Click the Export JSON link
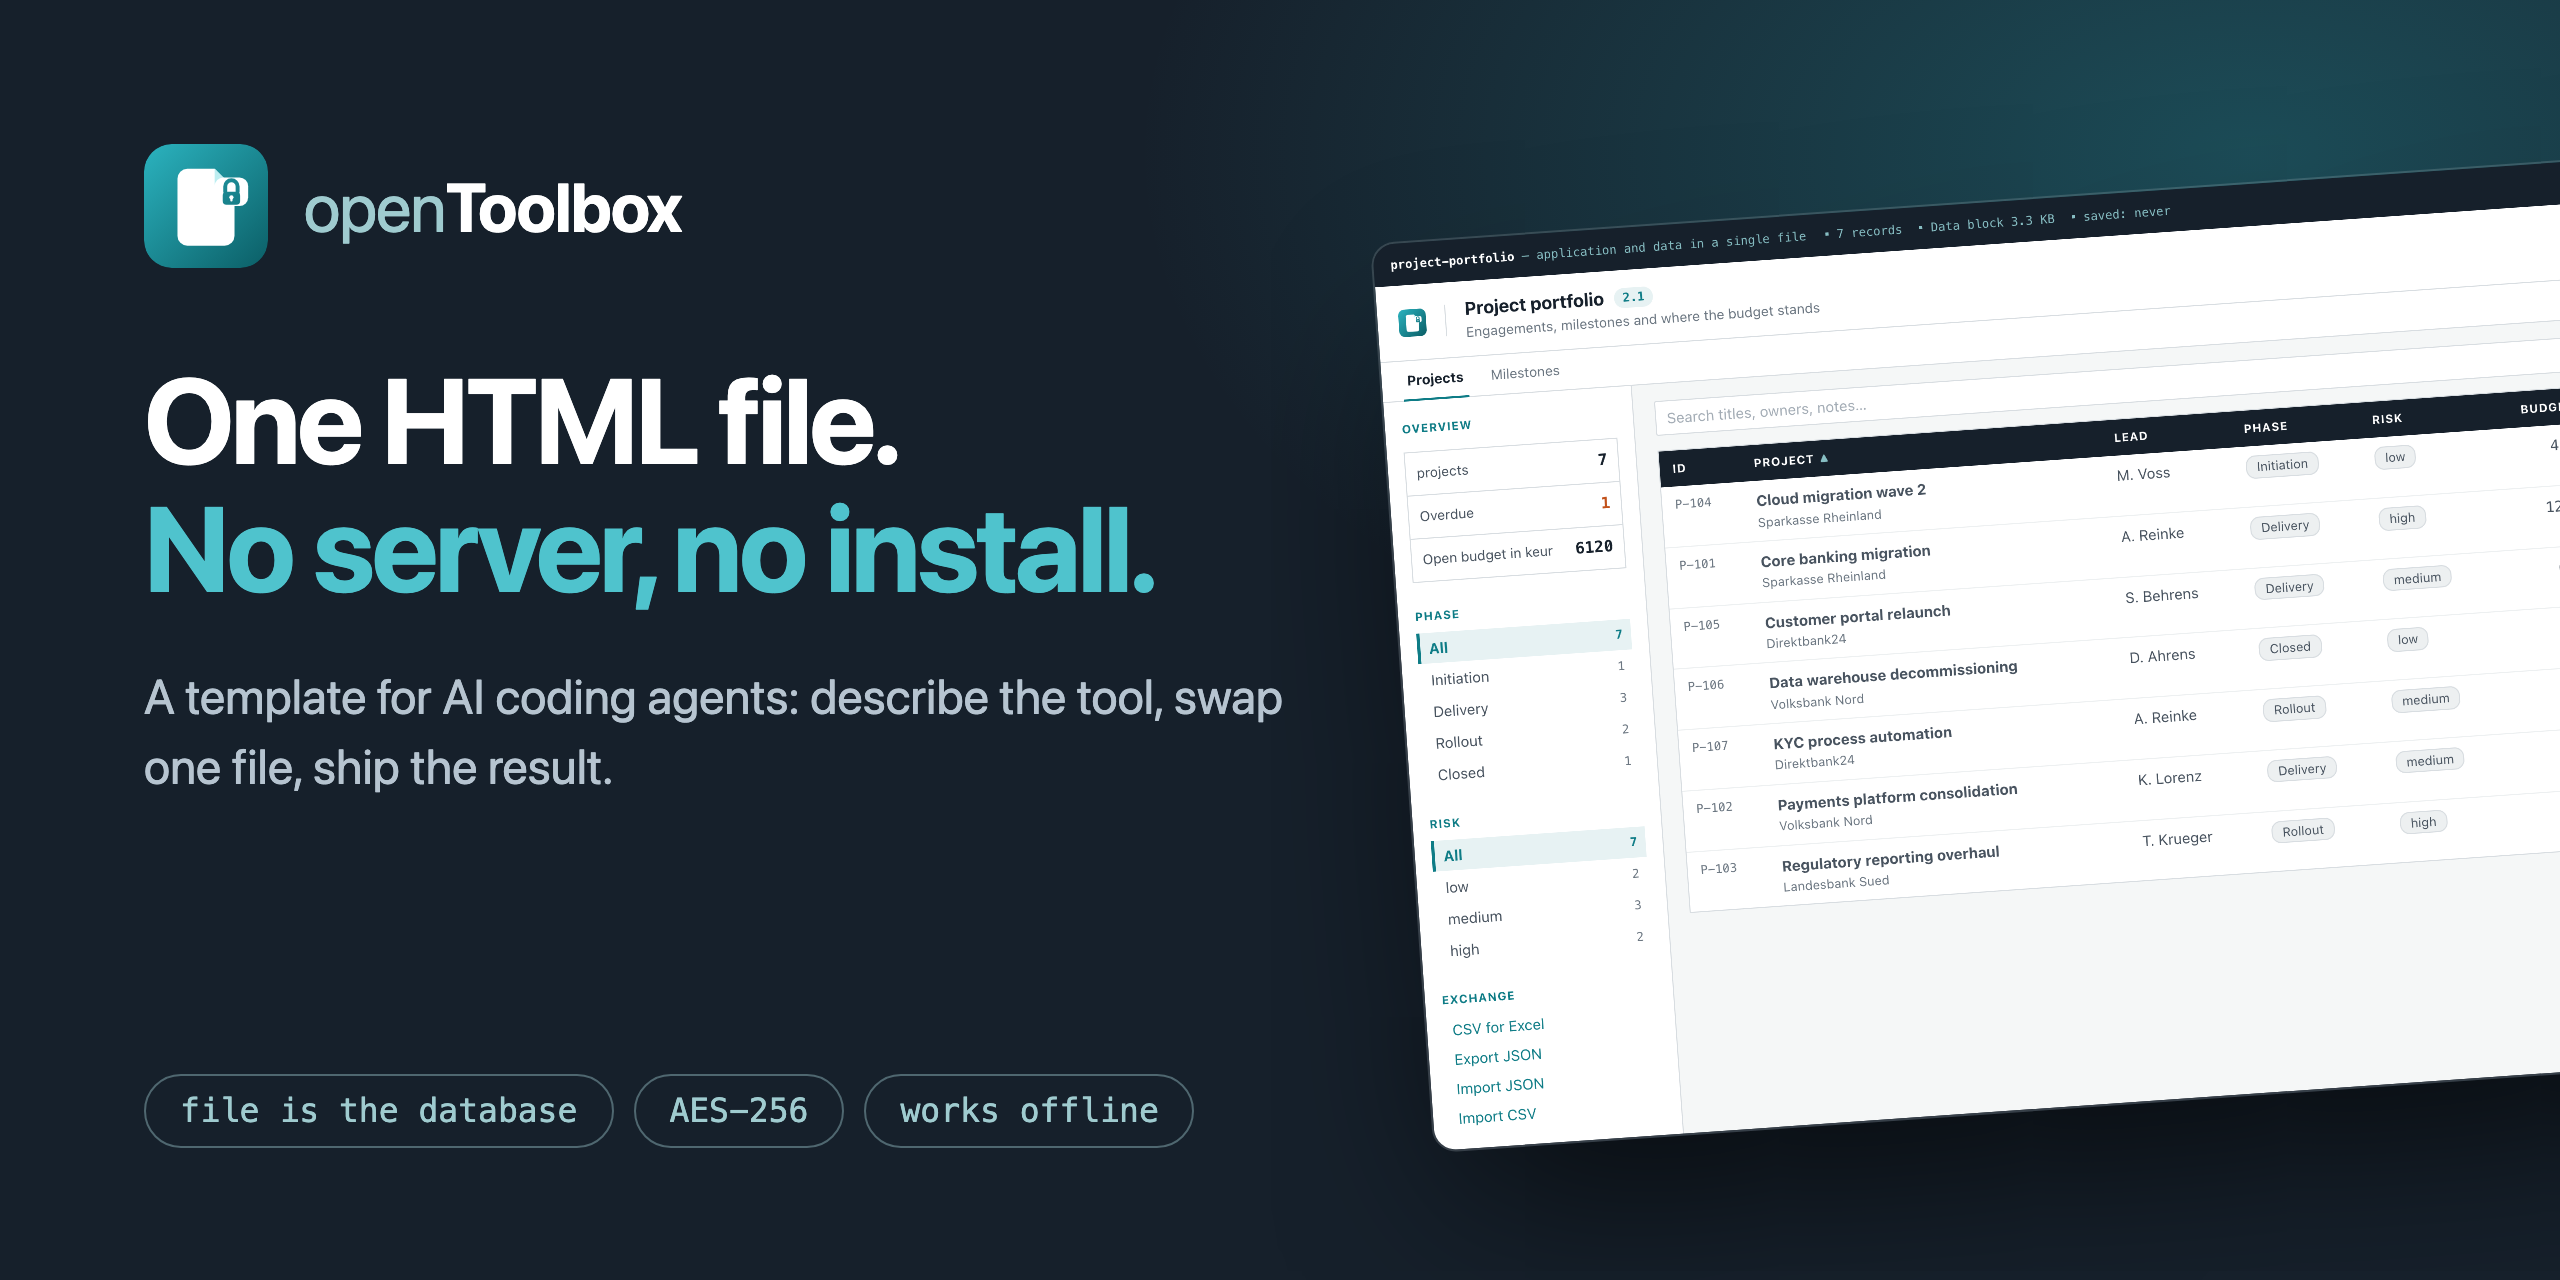This screenshot has height=1280, width=2560. click(x=1498, y=1057)
